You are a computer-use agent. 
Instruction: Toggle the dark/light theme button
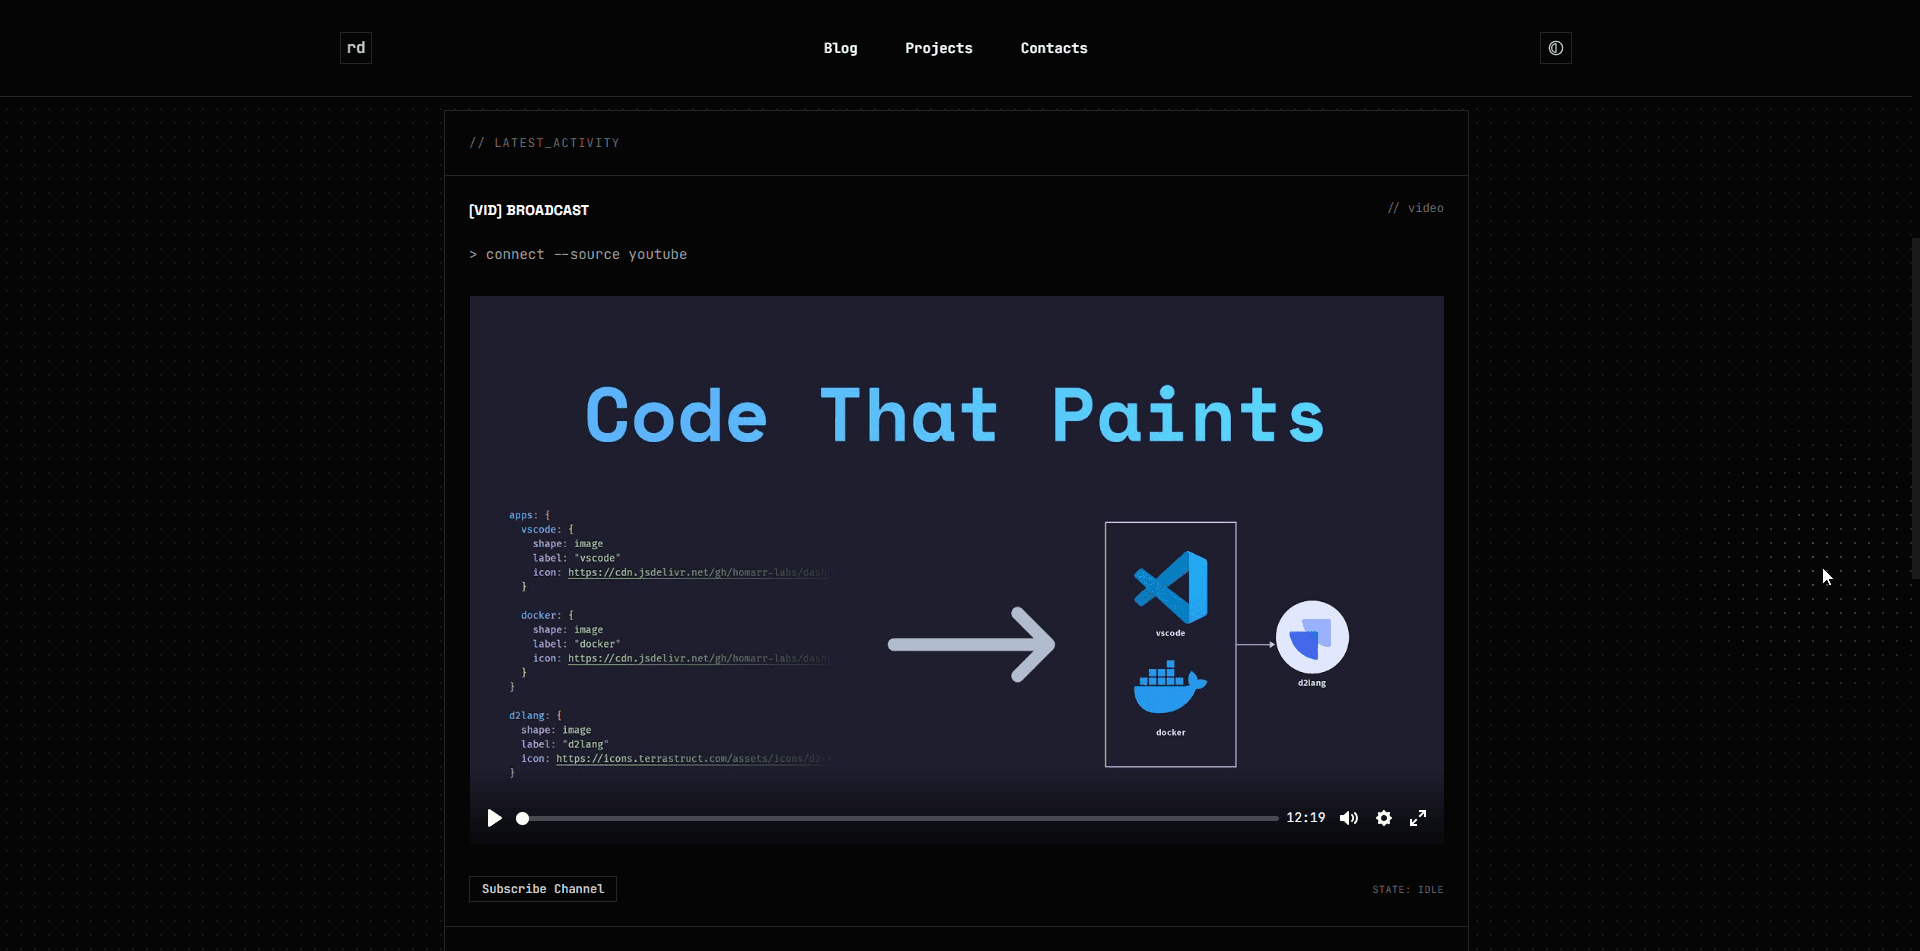coord(1556,48)
